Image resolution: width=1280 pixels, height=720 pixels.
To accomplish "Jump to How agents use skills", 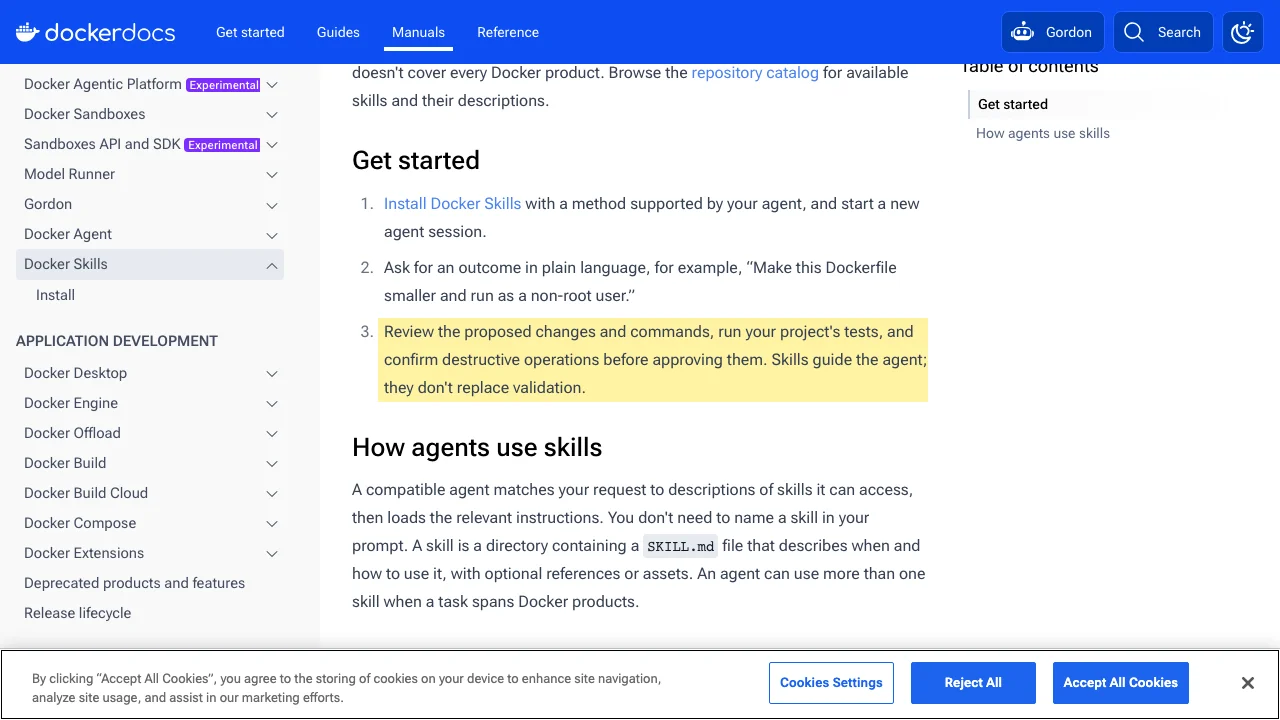I will 1043,133.
